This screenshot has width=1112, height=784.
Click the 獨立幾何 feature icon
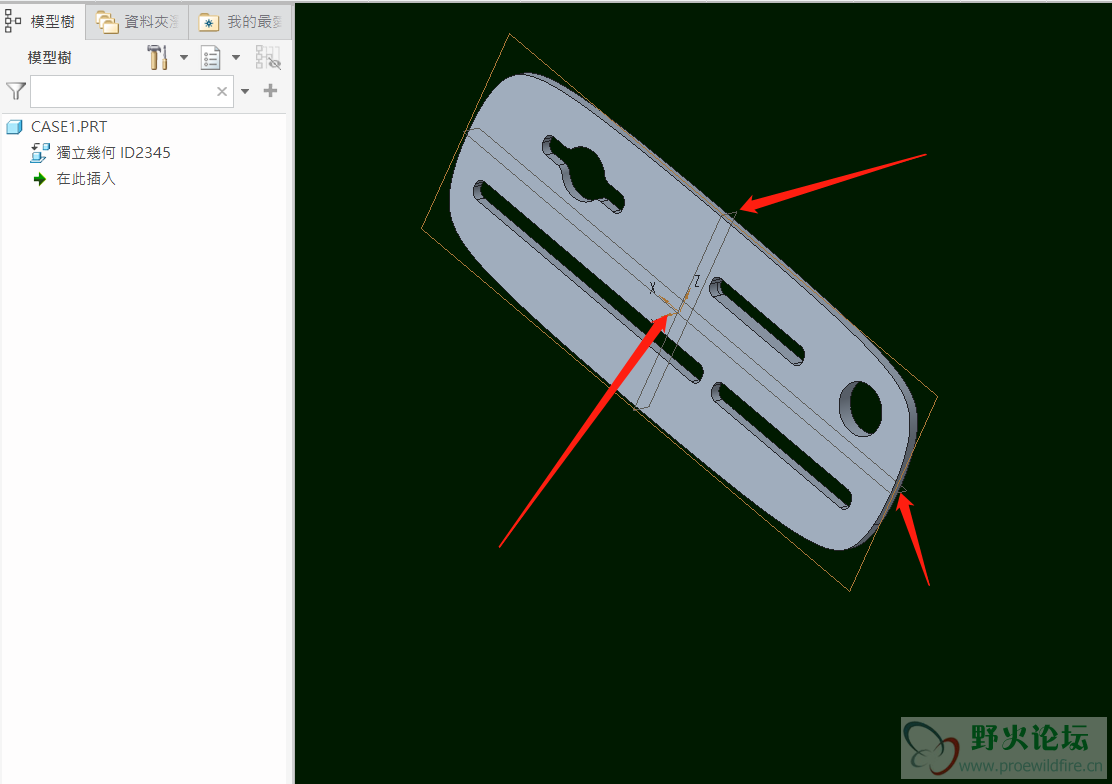(40, 153)
